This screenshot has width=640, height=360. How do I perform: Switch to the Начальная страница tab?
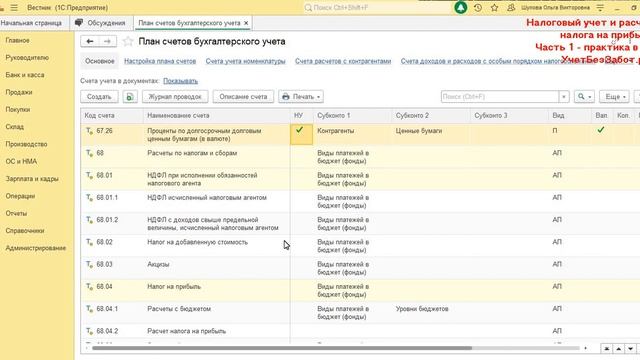[x=31, y=23]
